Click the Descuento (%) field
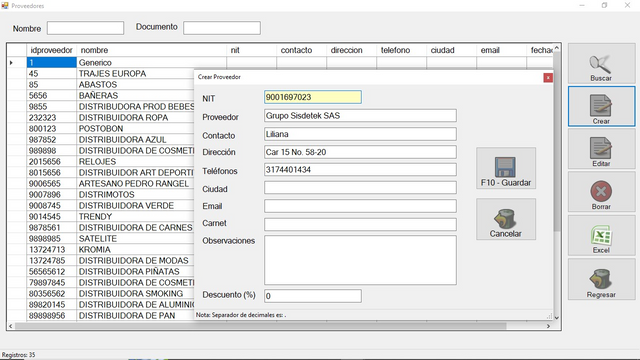 click(313, 296)
